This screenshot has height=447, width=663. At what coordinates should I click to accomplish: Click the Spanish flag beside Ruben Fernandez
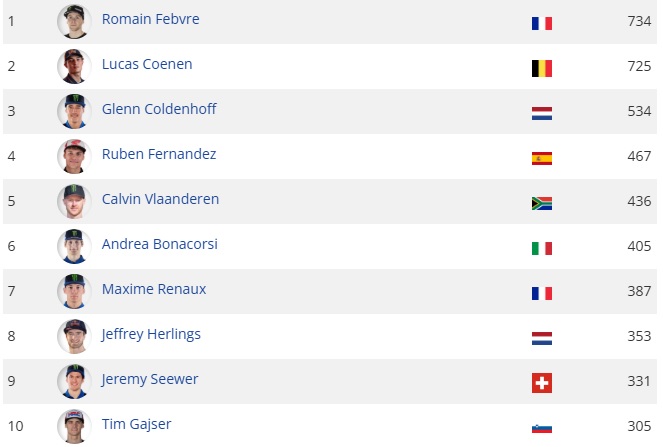coord(541,158)
